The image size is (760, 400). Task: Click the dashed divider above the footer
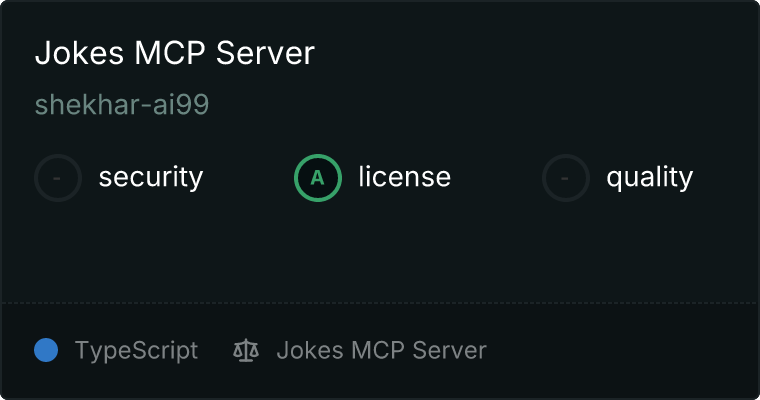tap(380, 302)
